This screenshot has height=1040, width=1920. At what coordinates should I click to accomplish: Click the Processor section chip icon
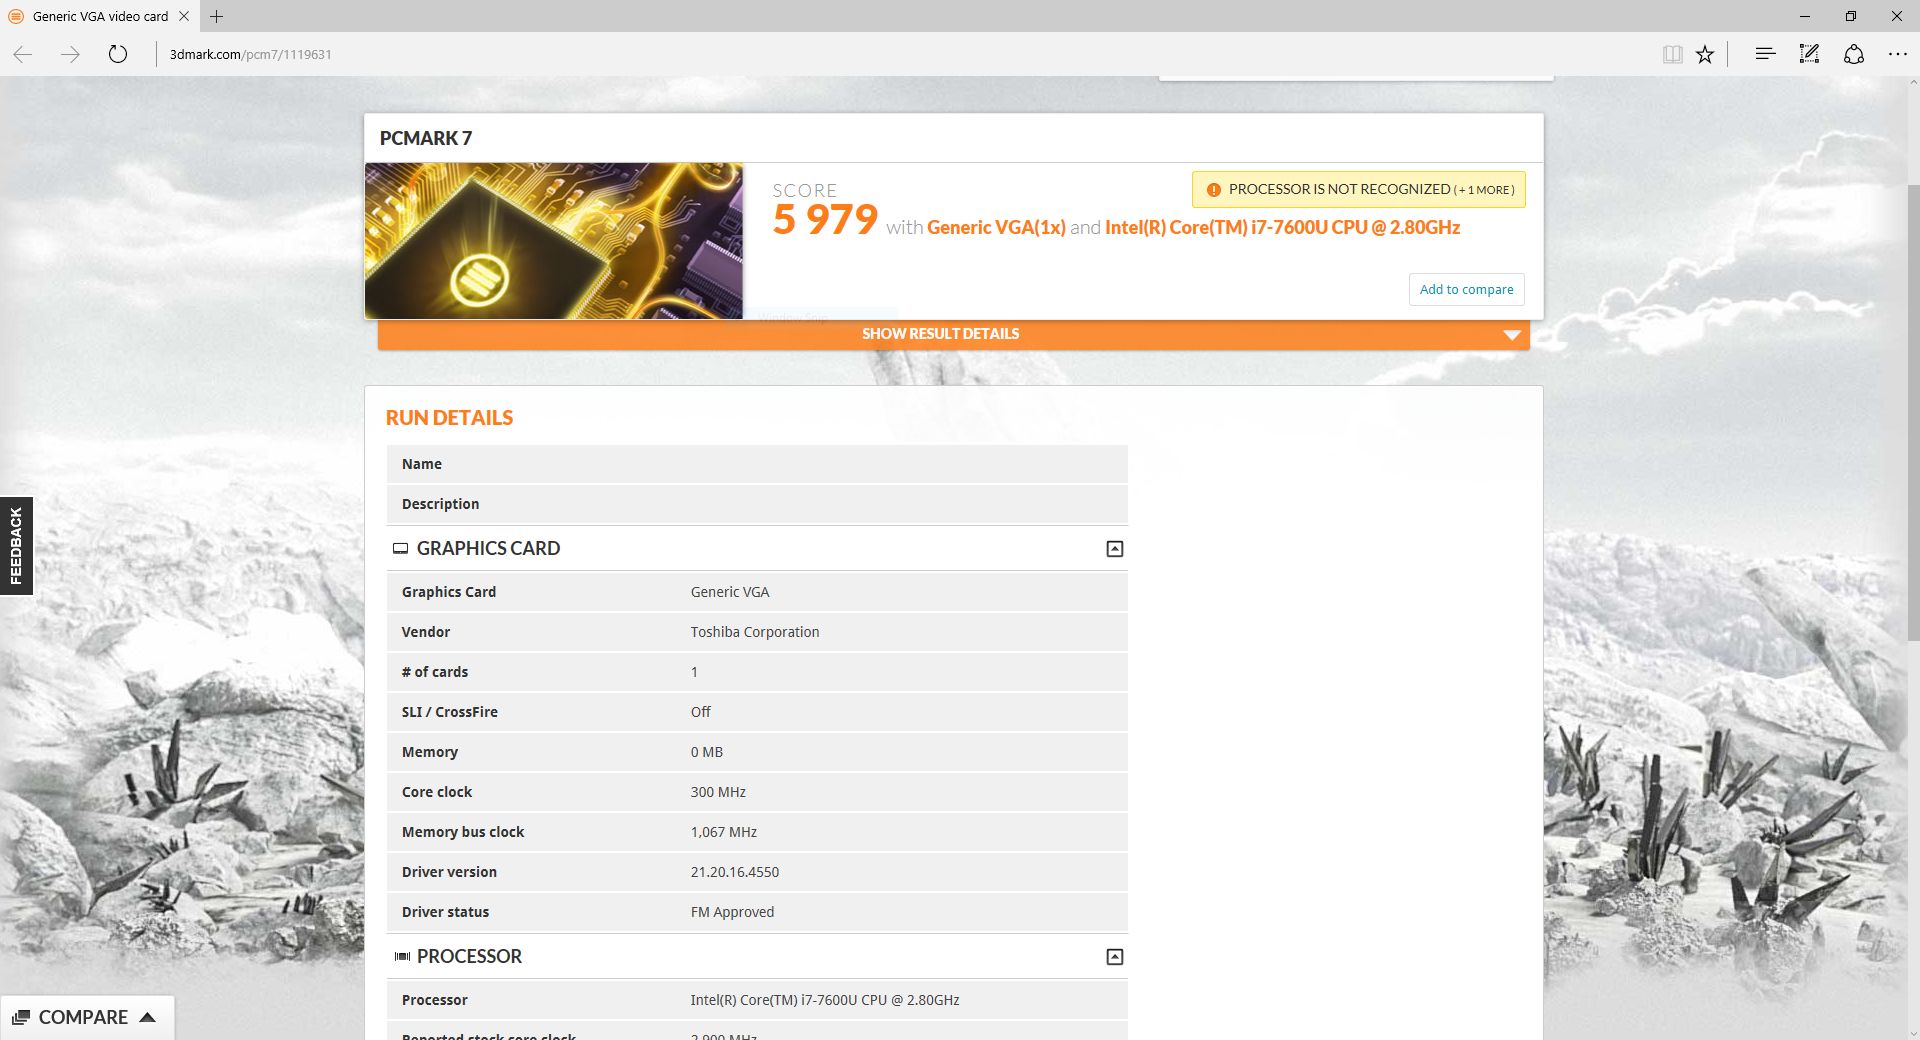[x=402, y=957]
